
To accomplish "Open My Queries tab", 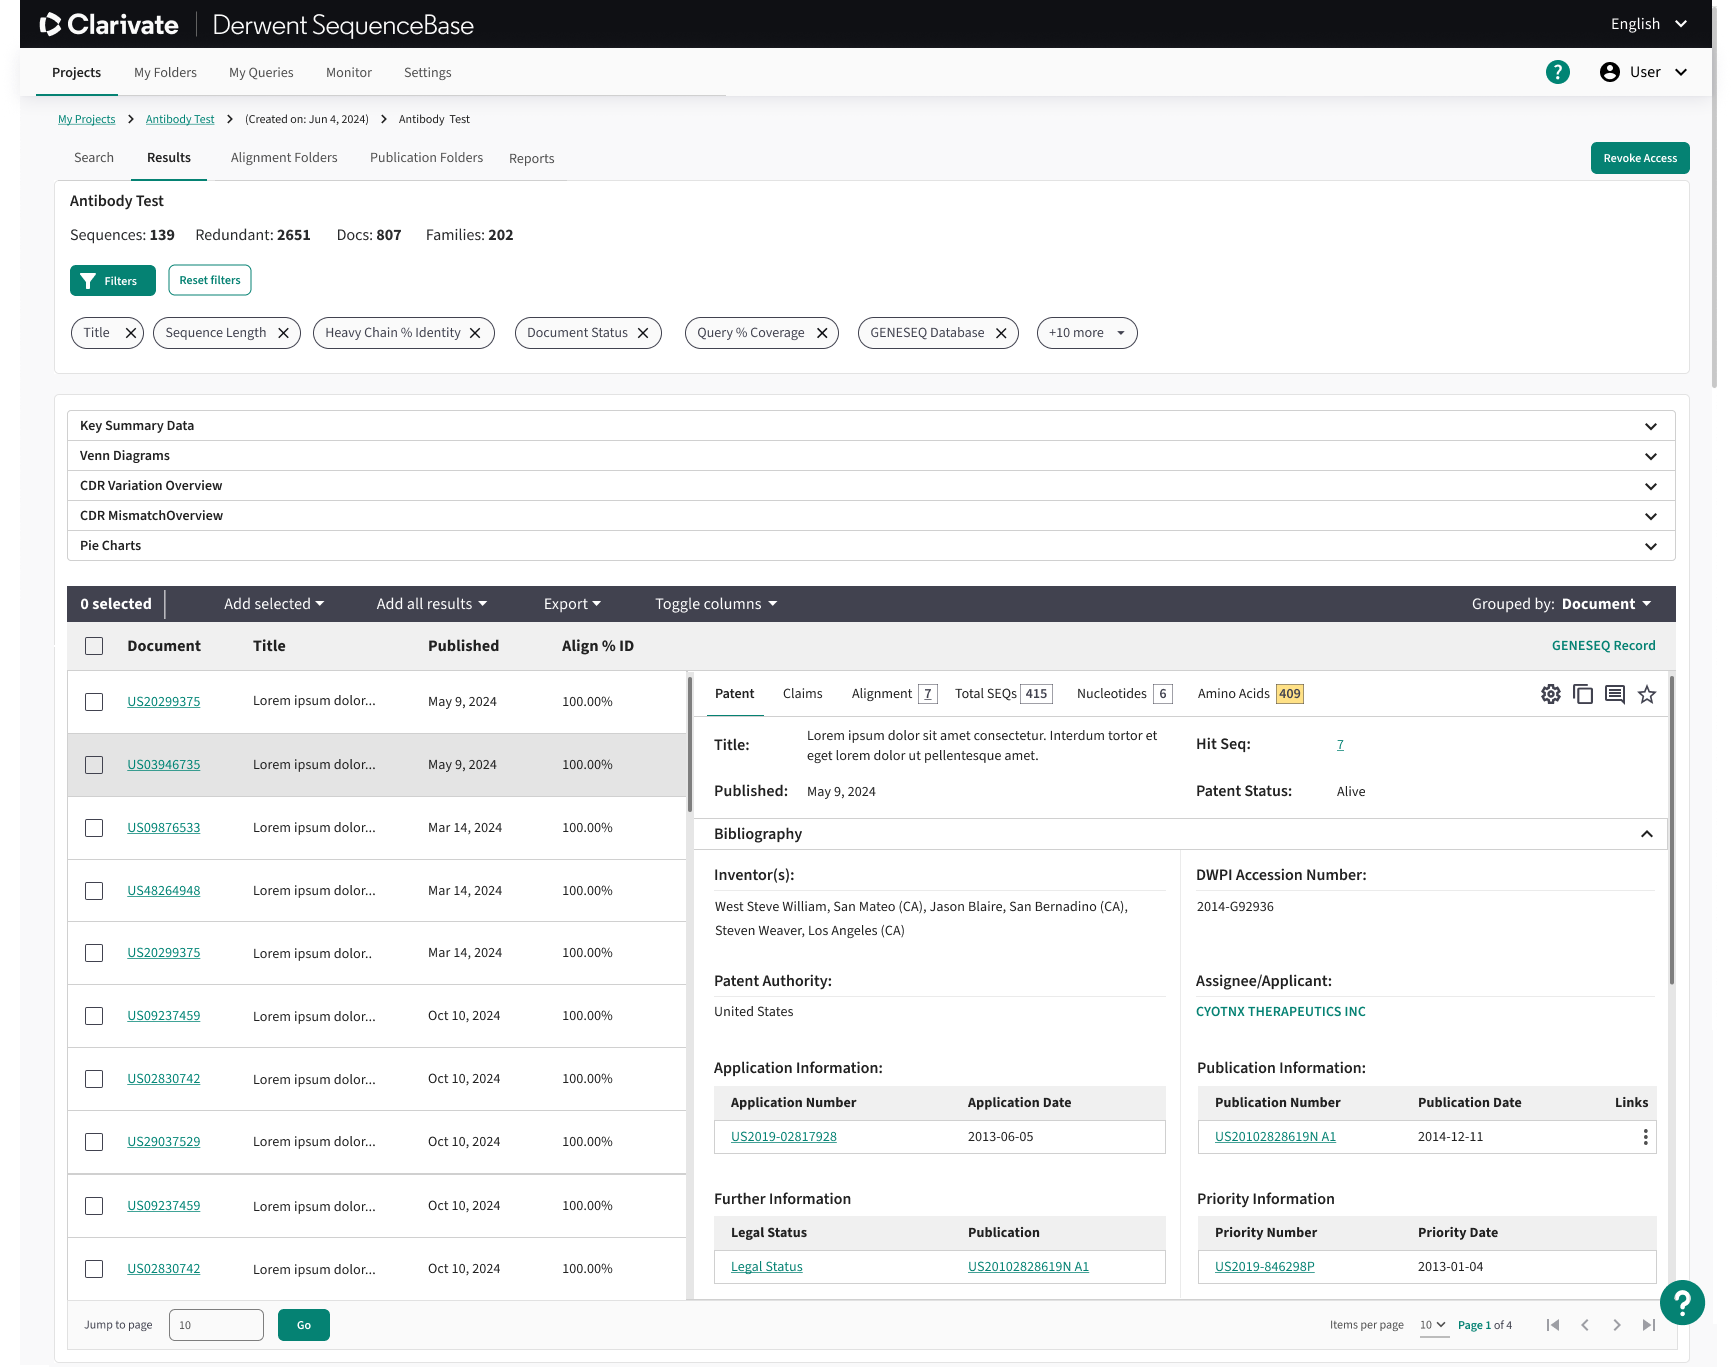I will (261, 73).
